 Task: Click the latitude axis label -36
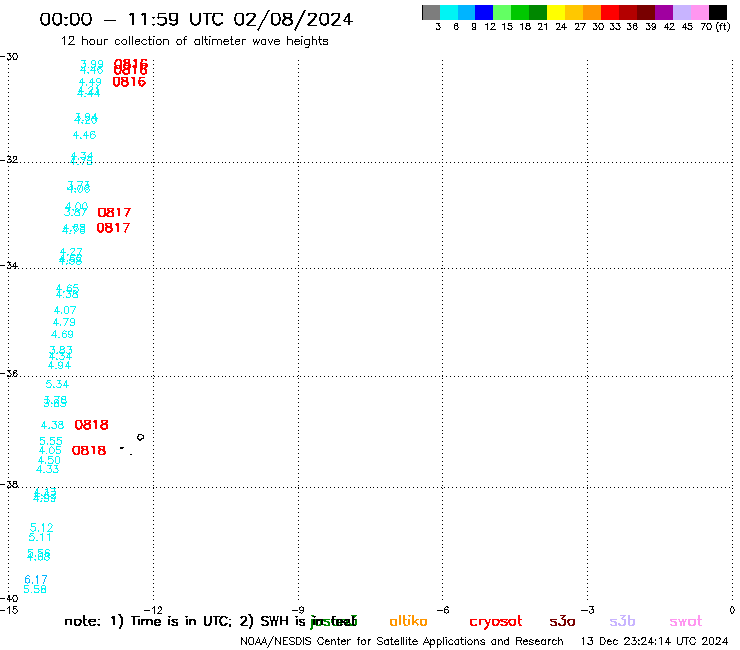9,373
